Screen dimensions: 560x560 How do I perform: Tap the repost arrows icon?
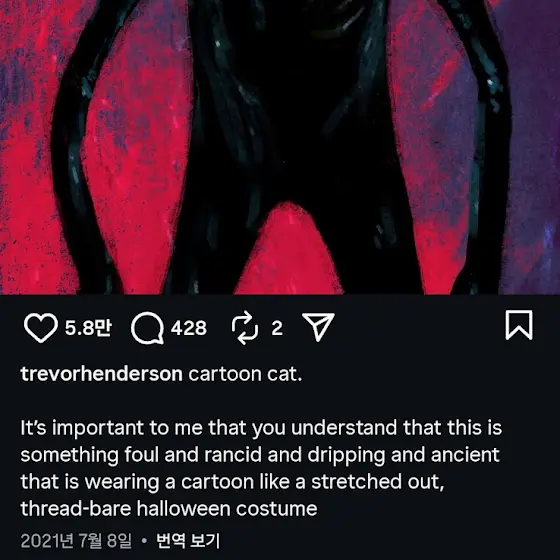click(245, 328)
